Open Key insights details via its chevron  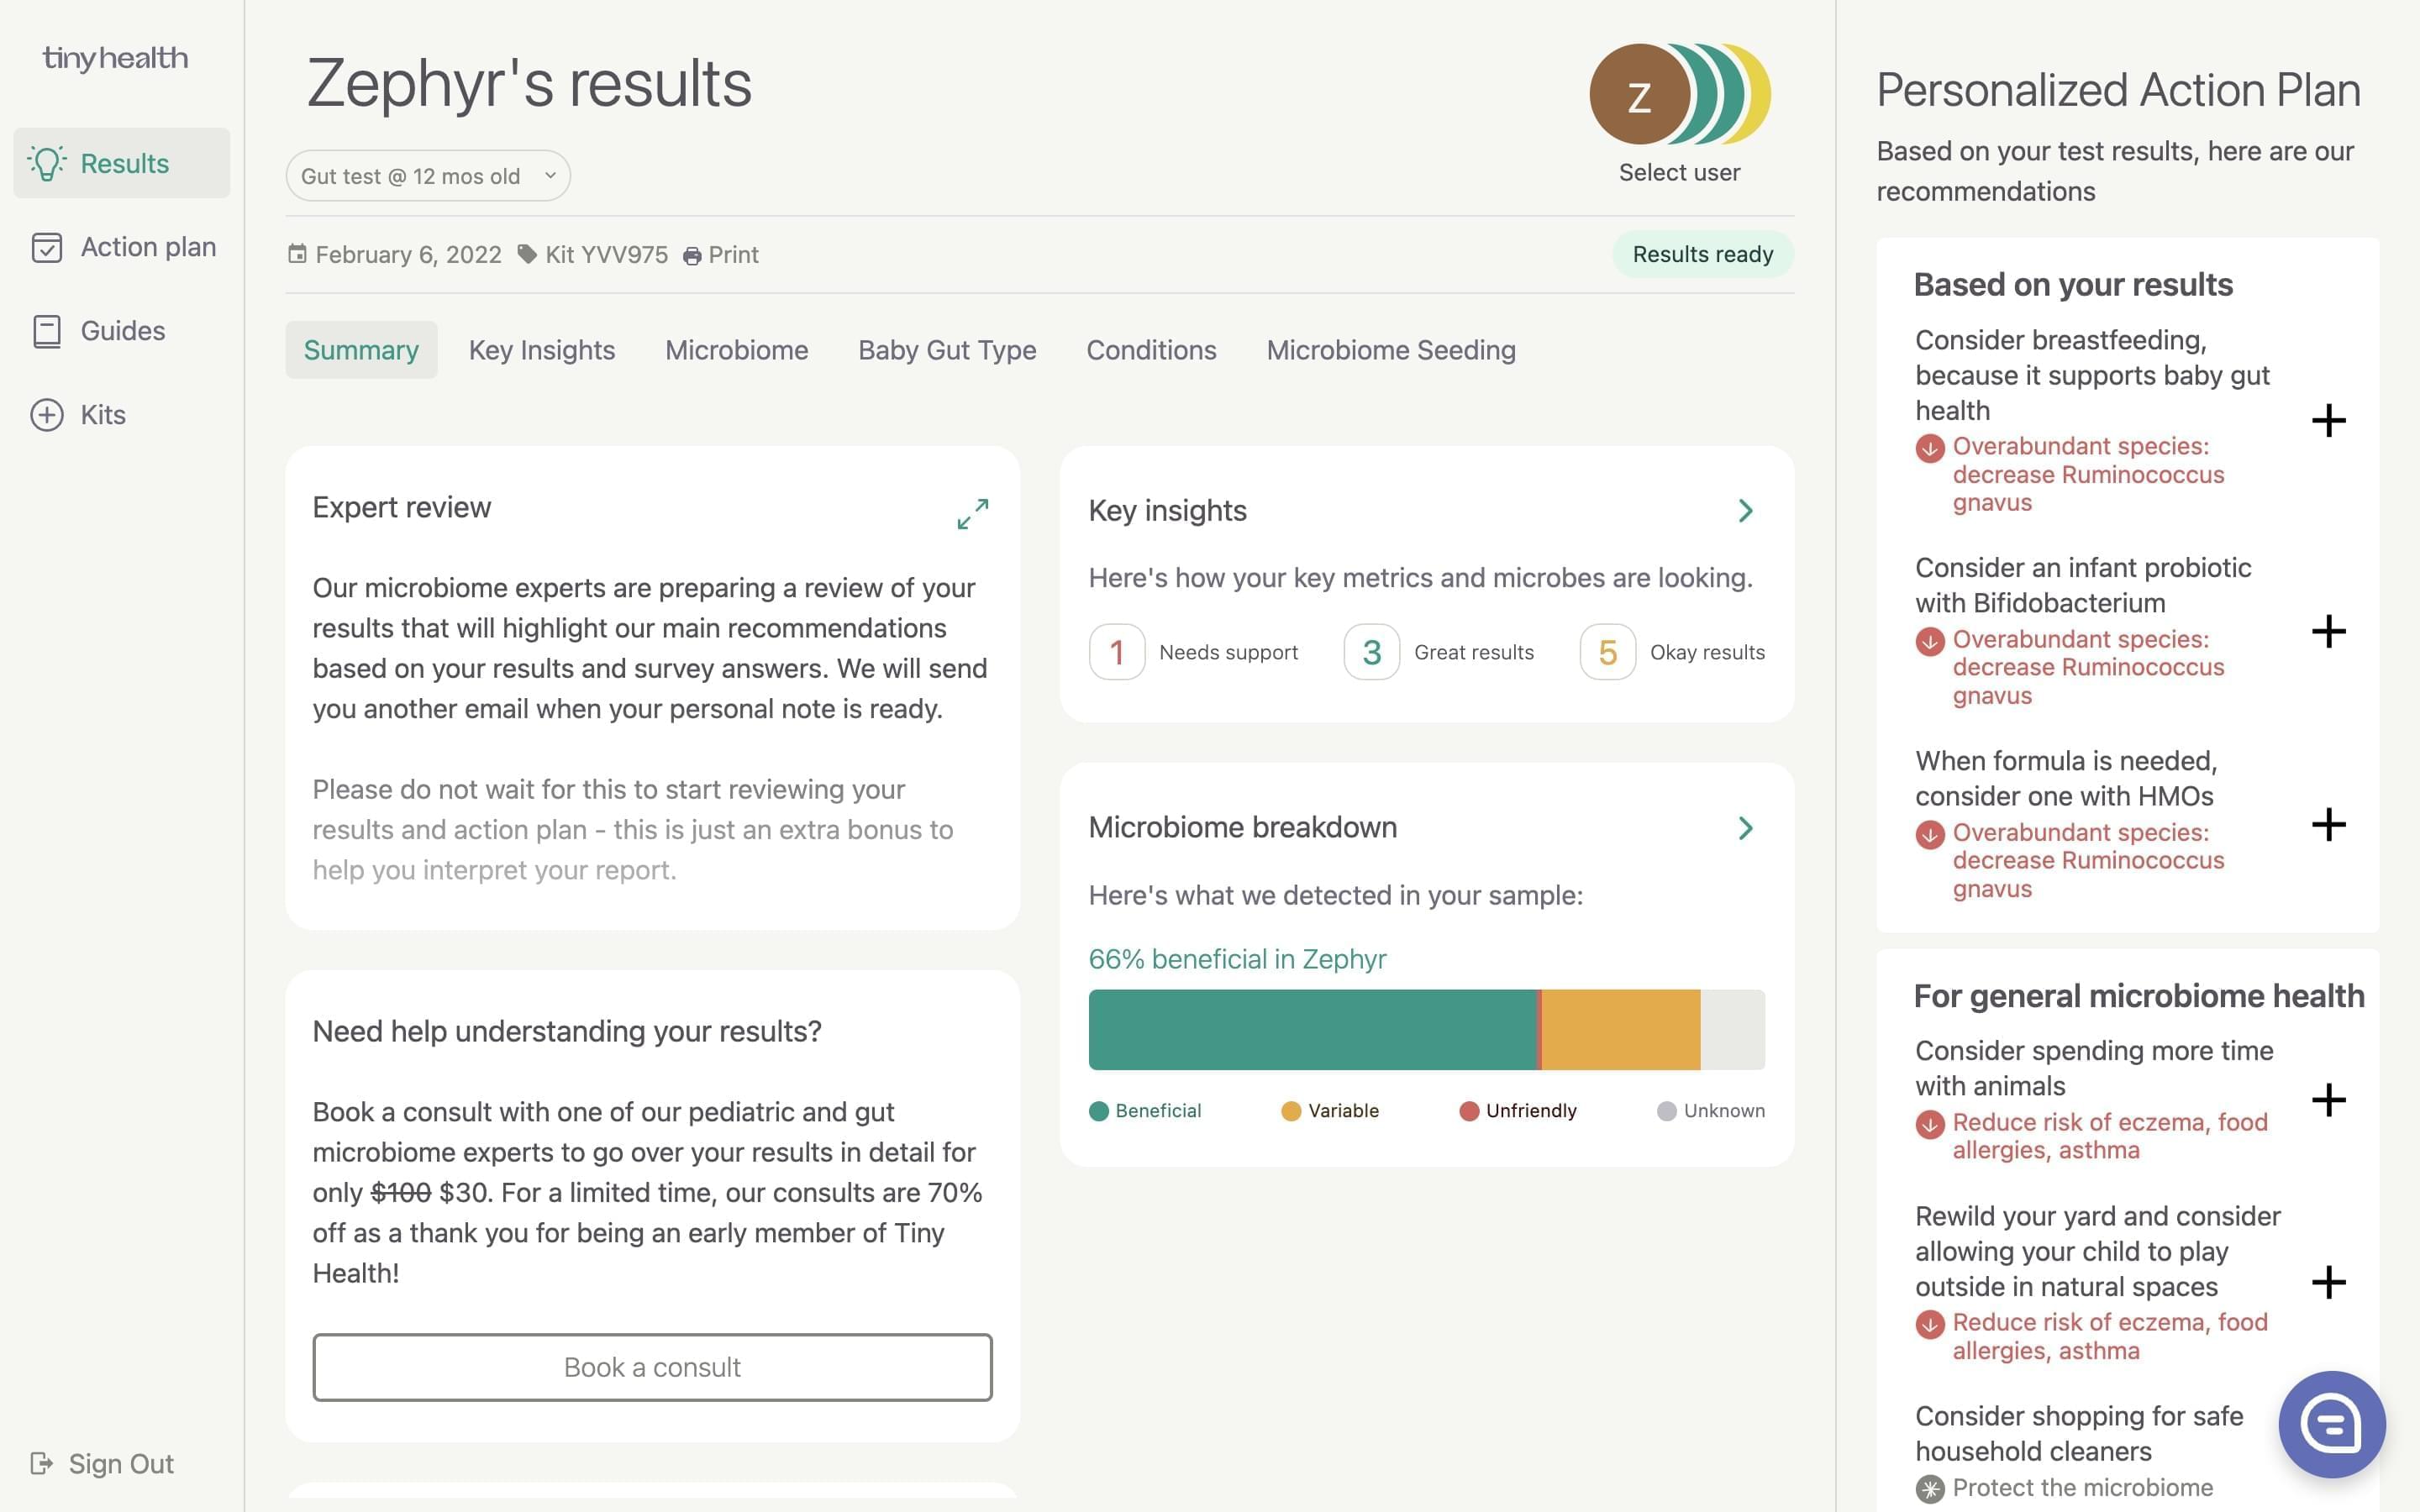point(1745,511)
